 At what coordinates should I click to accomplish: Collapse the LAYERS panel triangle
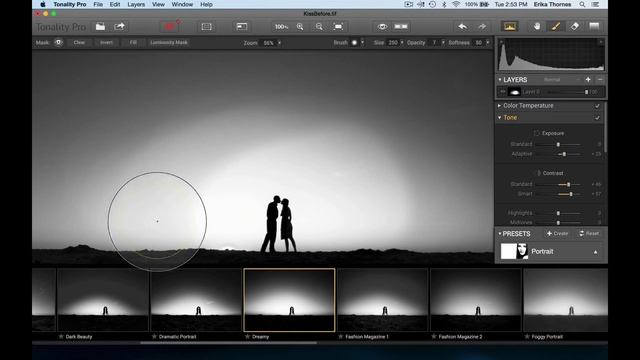click(500, 80)
